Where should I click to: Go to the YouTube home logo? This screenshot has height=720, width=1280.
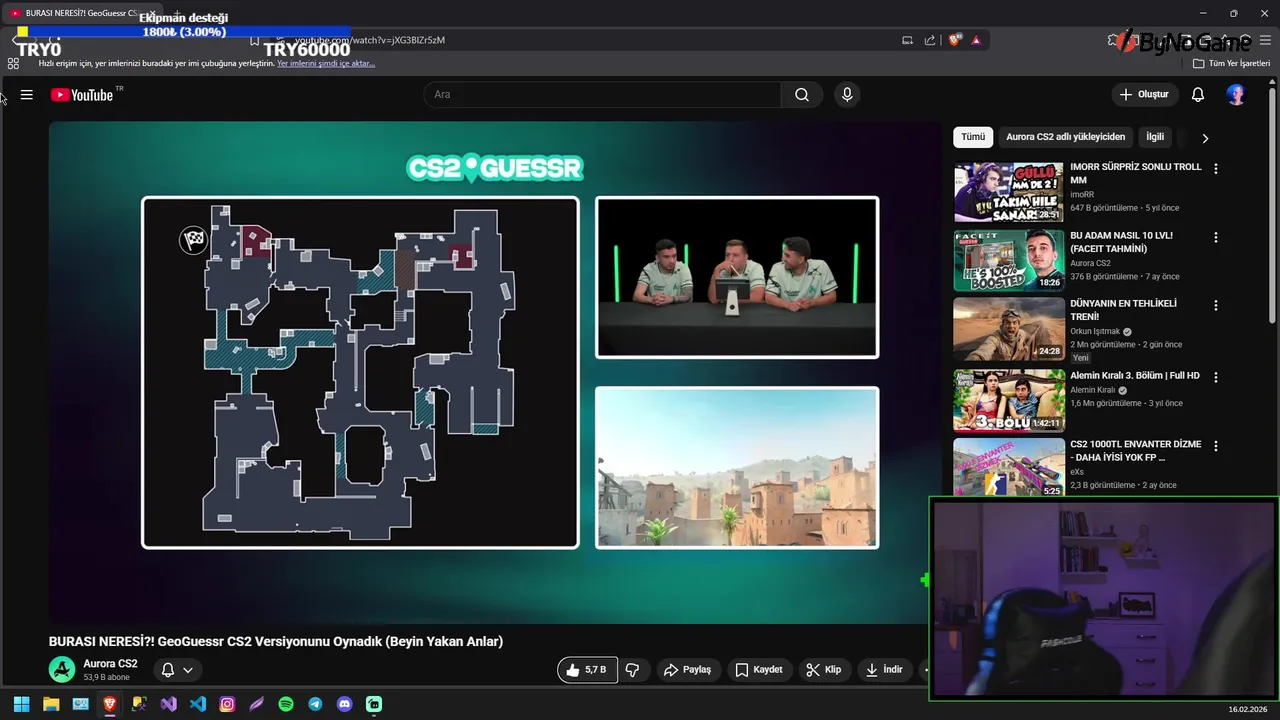pos(82,95)
